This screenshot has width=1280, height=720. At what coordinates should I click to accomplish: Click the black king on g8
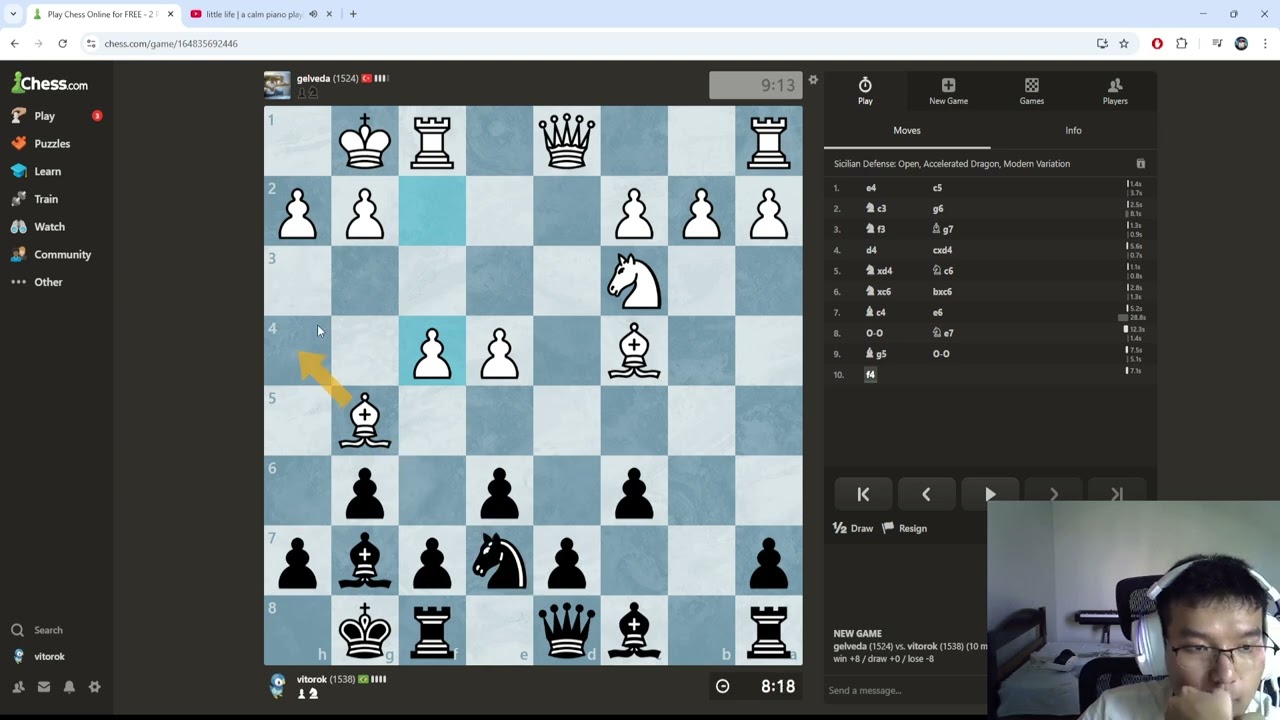click(x=365, y=631)
